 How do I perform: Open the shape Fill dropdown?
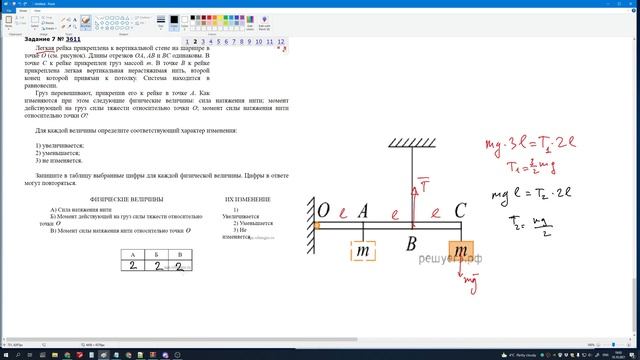click(141, 24)
